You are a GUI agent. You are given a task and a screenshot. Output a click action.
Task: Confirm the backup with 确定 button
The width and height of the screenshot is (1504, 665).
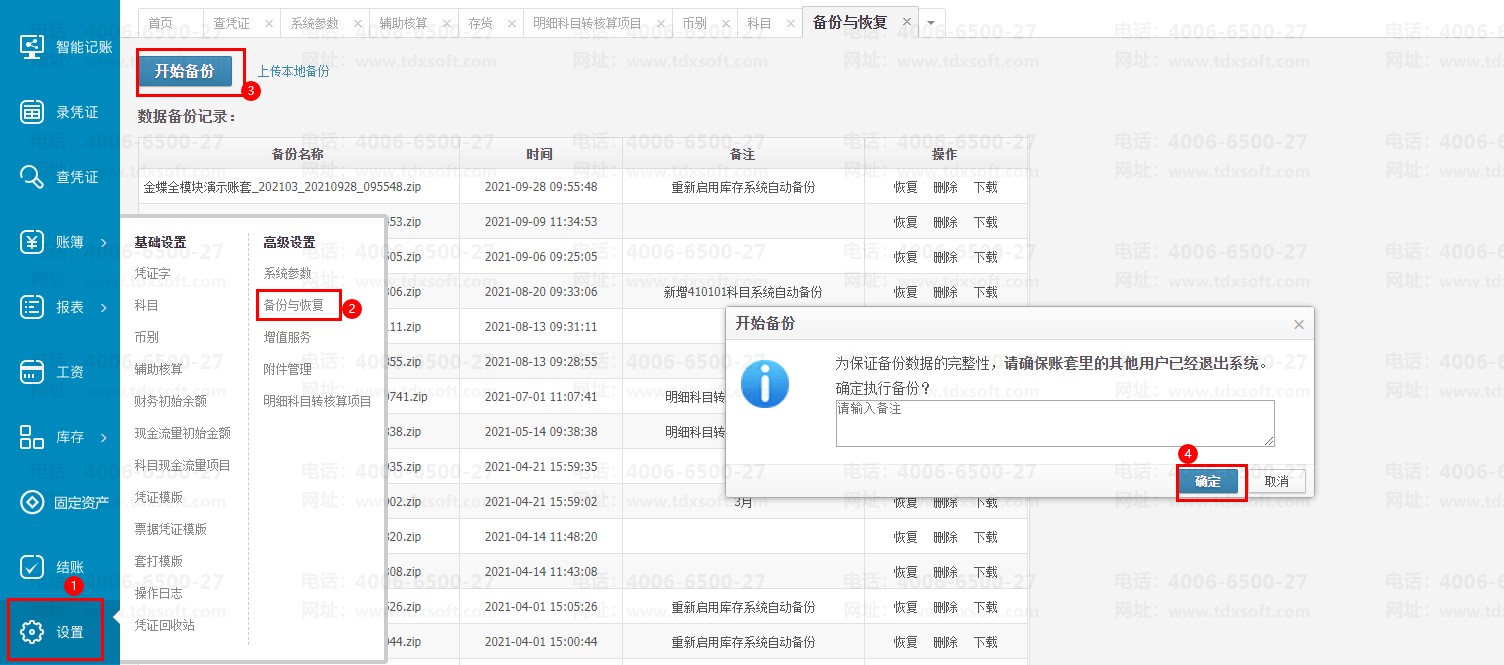point(1208,482)
